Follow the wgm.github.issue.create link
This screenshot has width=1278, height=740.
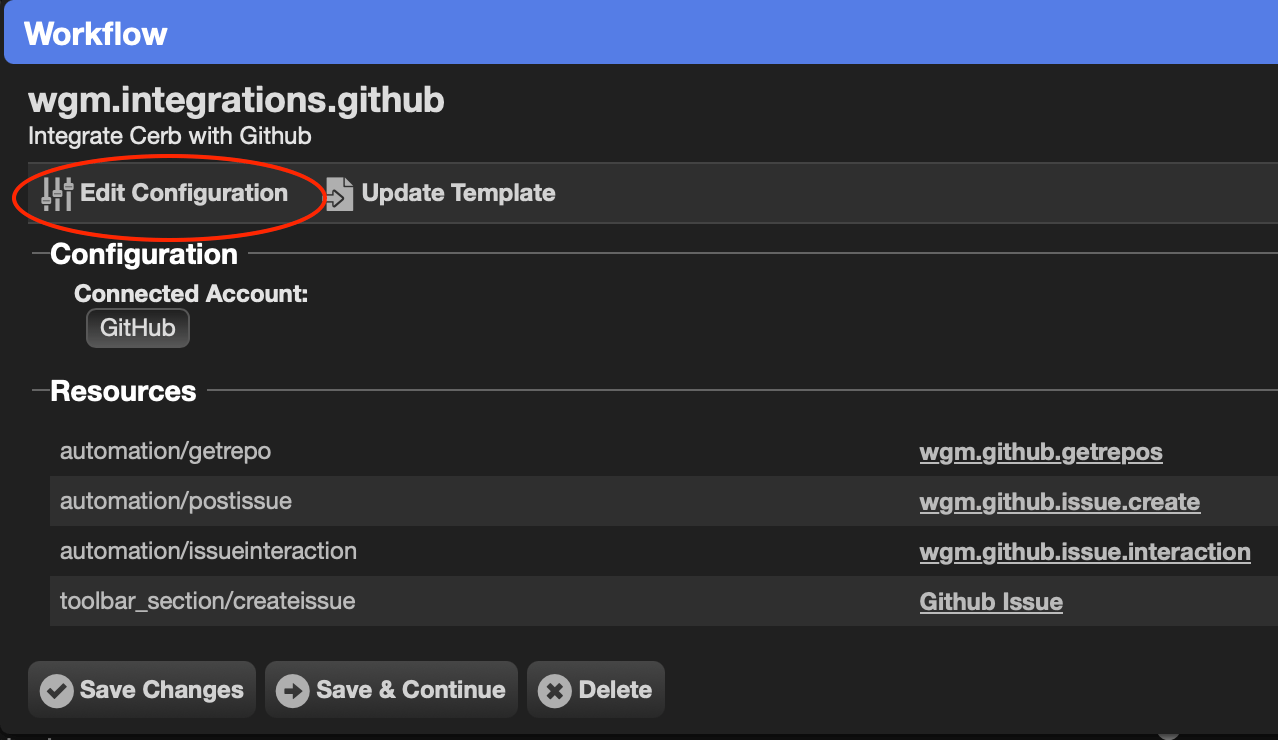pos(1059,502)
